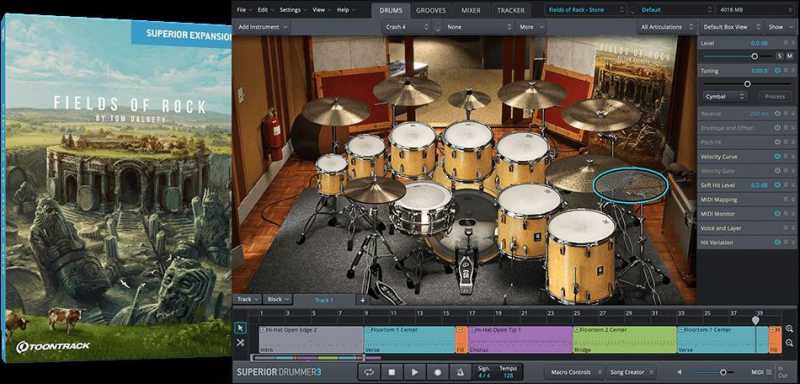The image size is (800, 384).
Task: Stop playback with the square Stop button
Action: pyautogui.click(x=391, y=372)
